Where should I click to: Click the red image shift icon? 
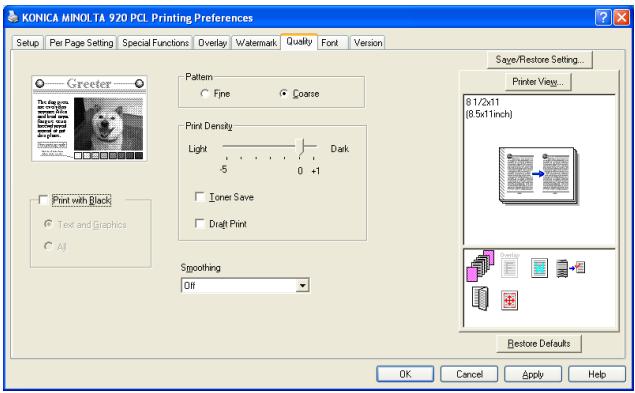pyautogui.click(x=509, y=300)
